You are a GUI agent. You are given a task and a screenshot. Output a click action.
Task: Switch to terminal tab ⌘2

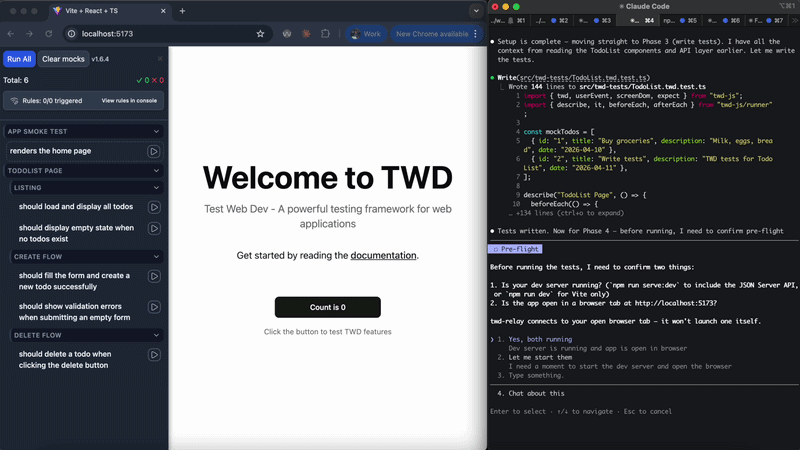[x=552, y=20]
